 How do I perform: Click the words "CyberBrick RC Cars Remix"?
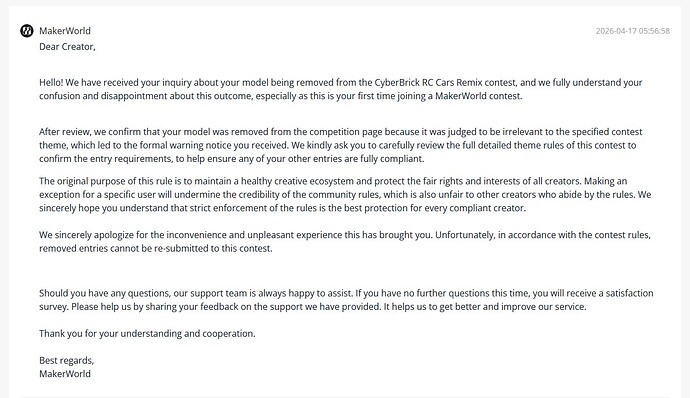click(x=428, y=82)
